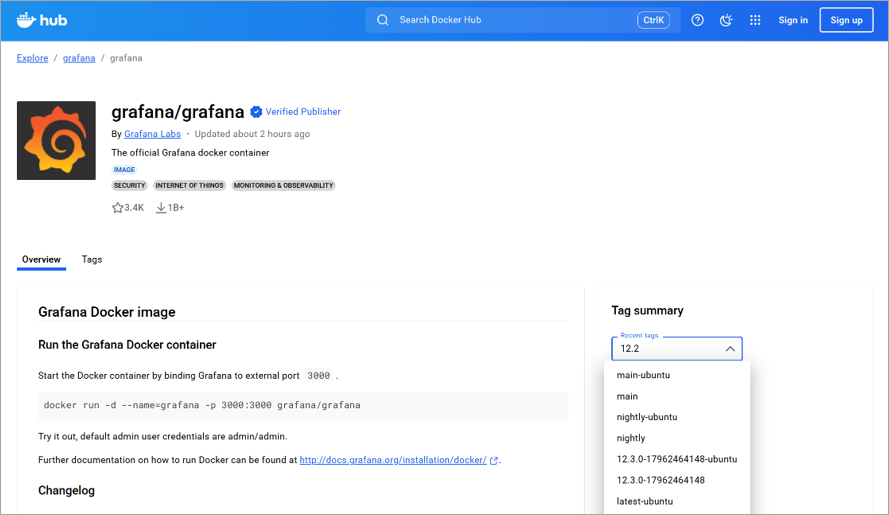Image resolution: width=889 pixels, height=515 pixels.
Task: Toggle dark mode theme icon
Action: pos(727,20)
